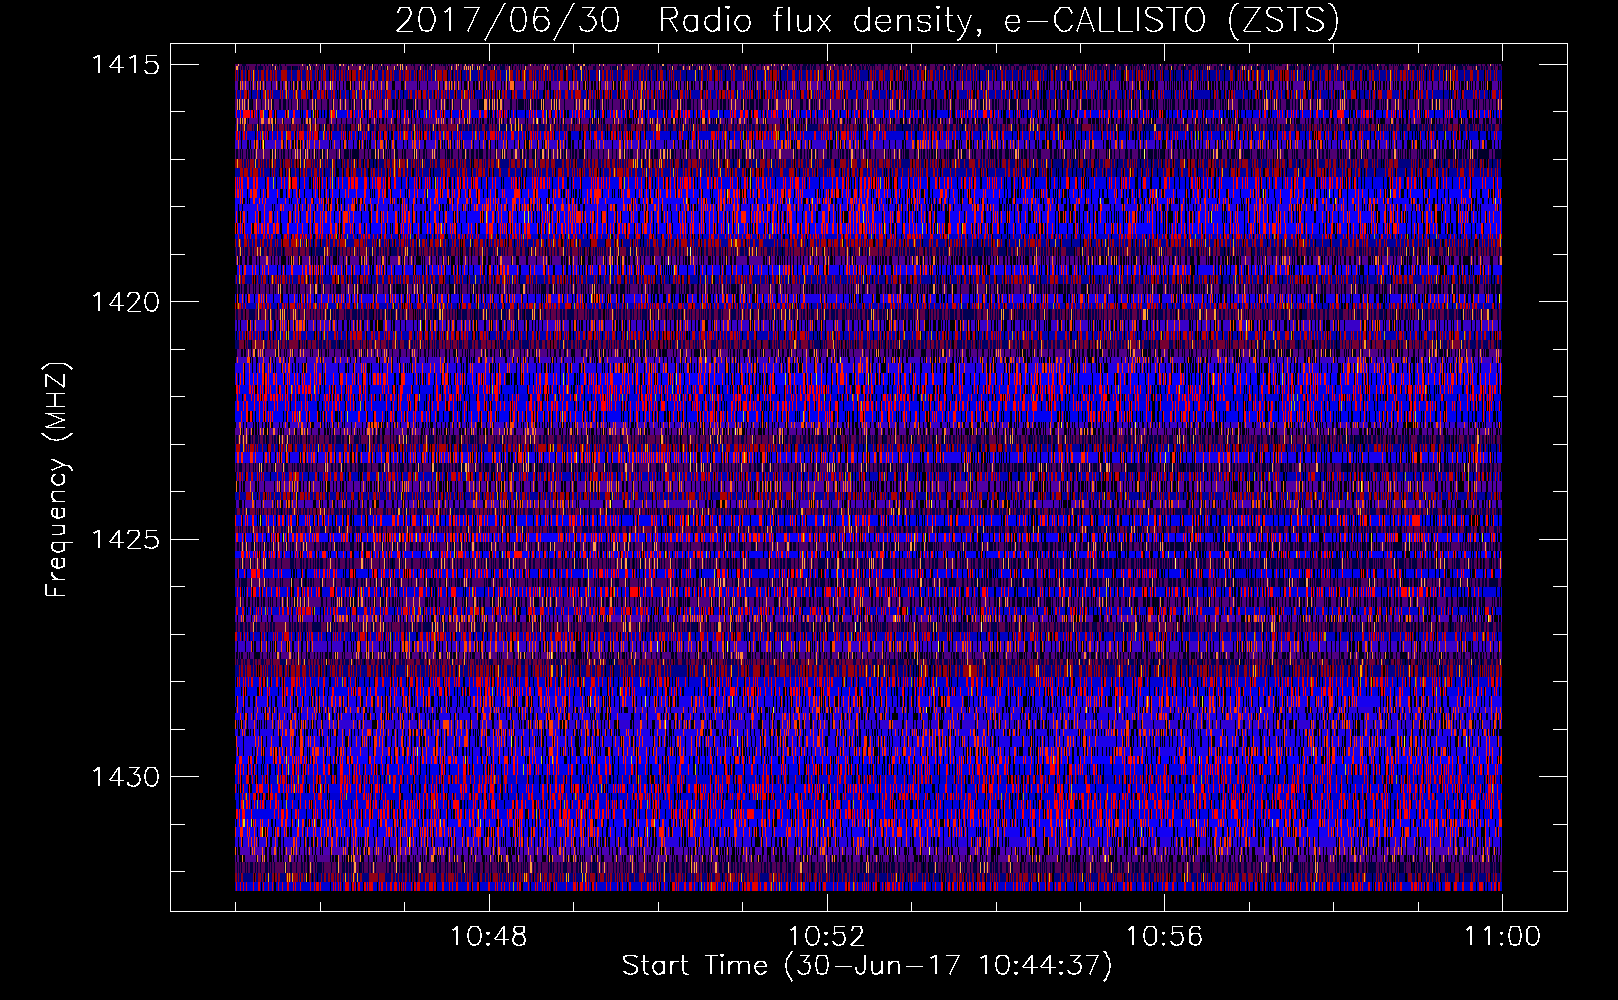The height and width of the screenshot is (1000, 1618).
Task: Click the 1420 frequency tick label
Action: click(125, 302)
